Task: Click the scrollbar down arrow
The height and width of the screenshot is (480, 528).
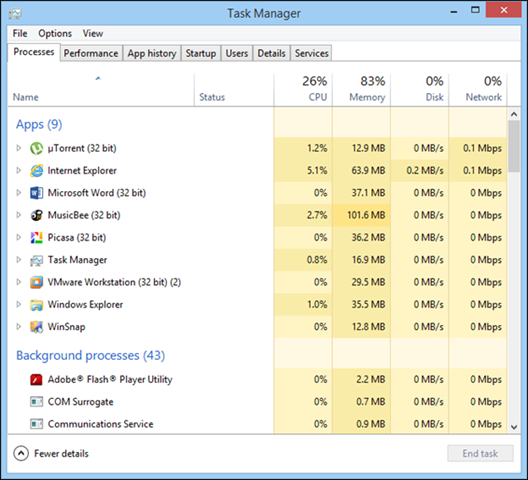Action: (x=514, y=427)
